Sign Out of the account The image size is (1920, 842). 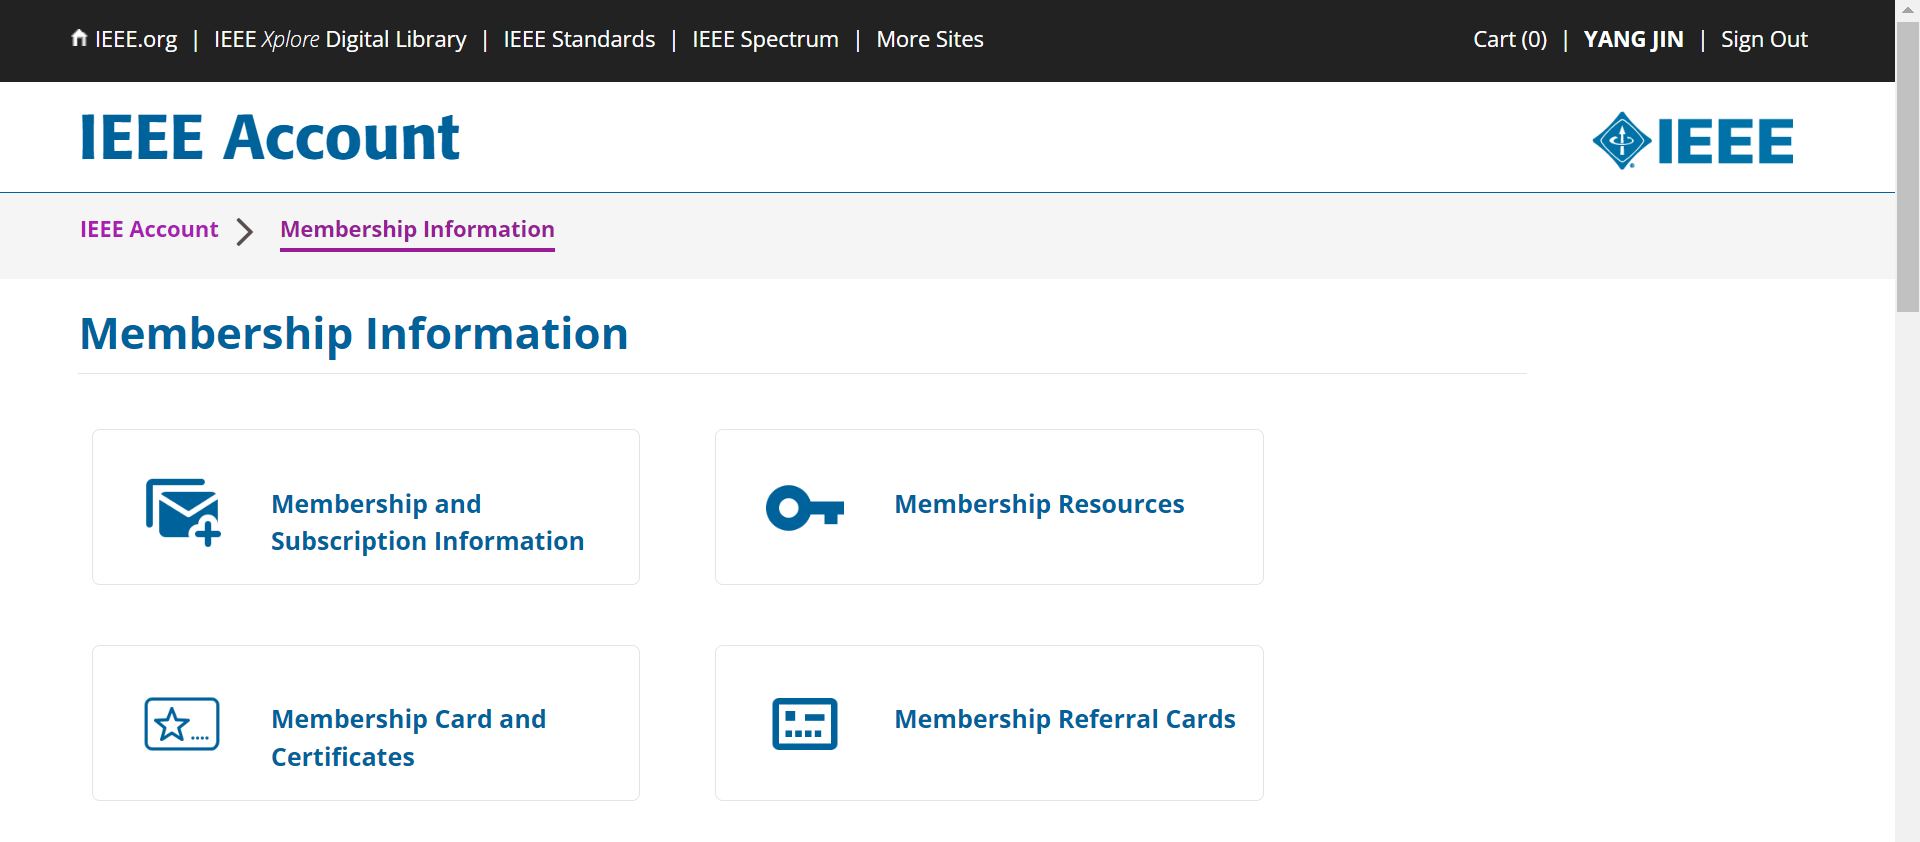click(1763, 40)
